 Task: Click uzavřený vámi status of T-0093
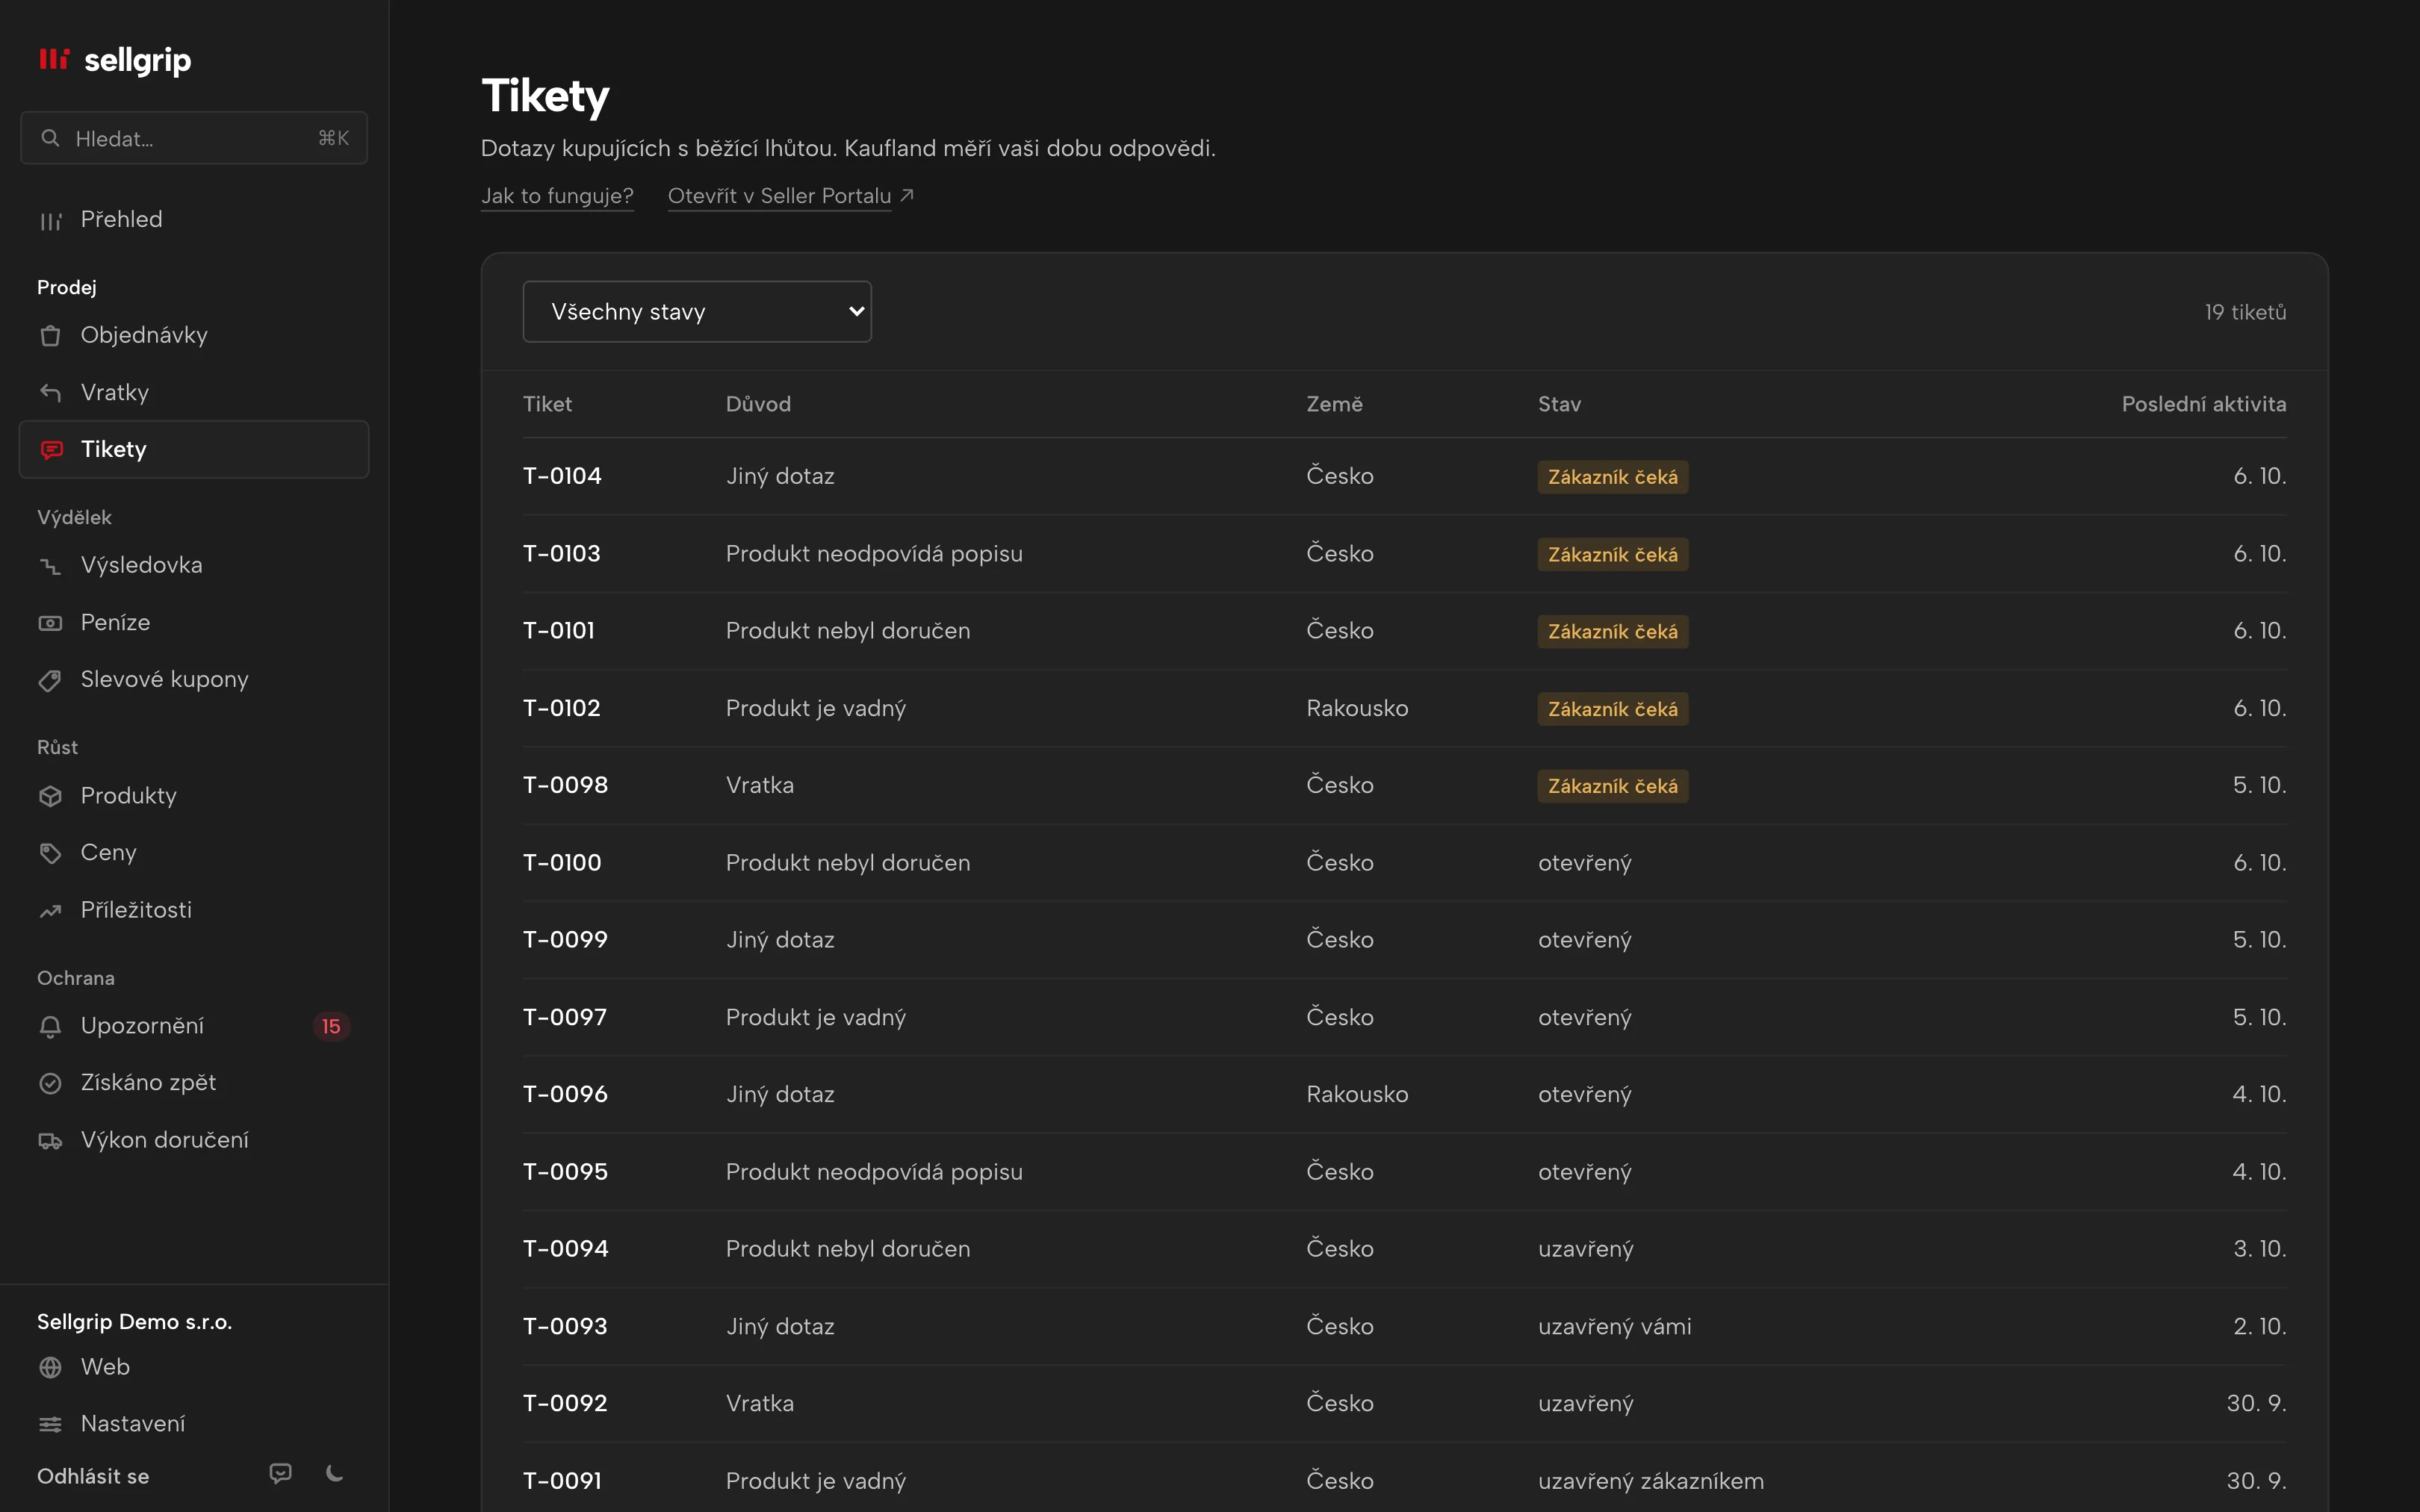[1614, 1327]
